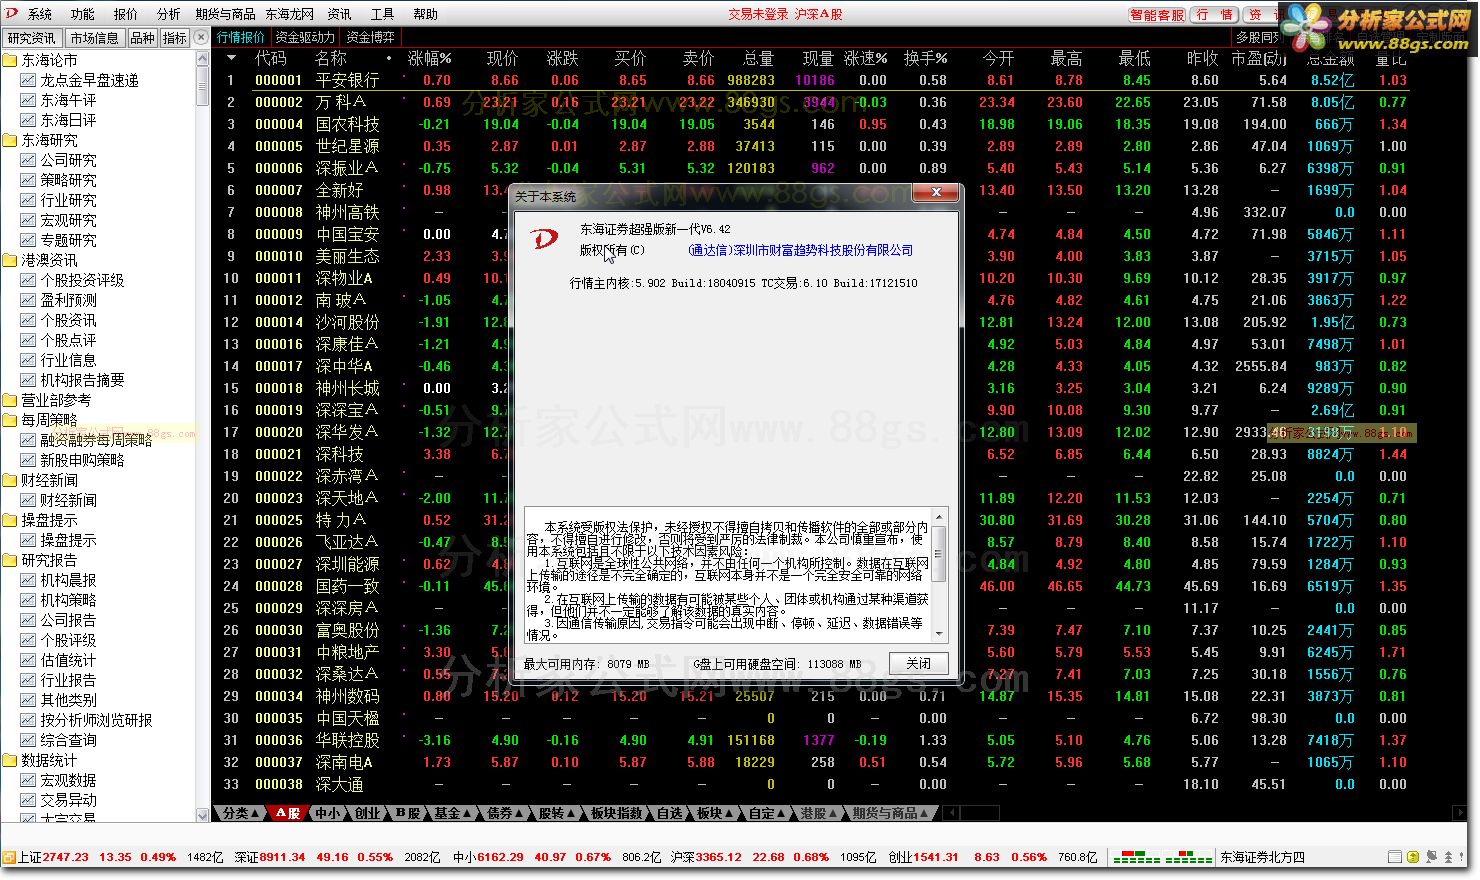Select the 平安银行 stock row
Viewport: 1480px width, 880px height.
coord(810,80)
